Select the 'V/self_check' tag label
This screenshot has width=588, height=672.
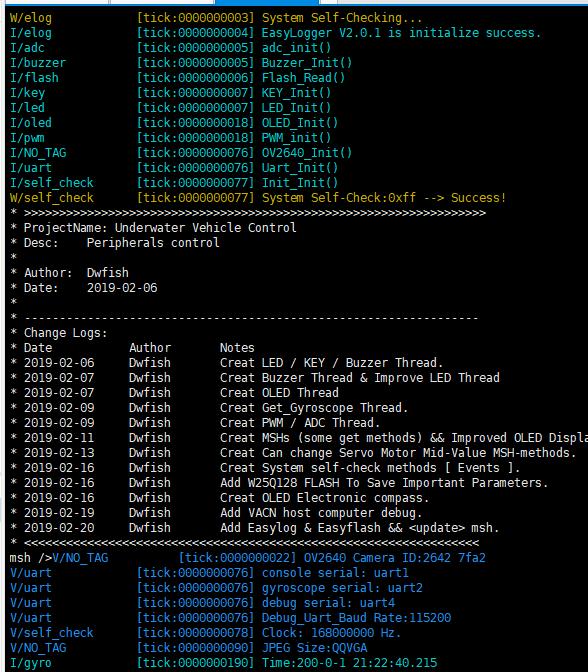(52, 633)
